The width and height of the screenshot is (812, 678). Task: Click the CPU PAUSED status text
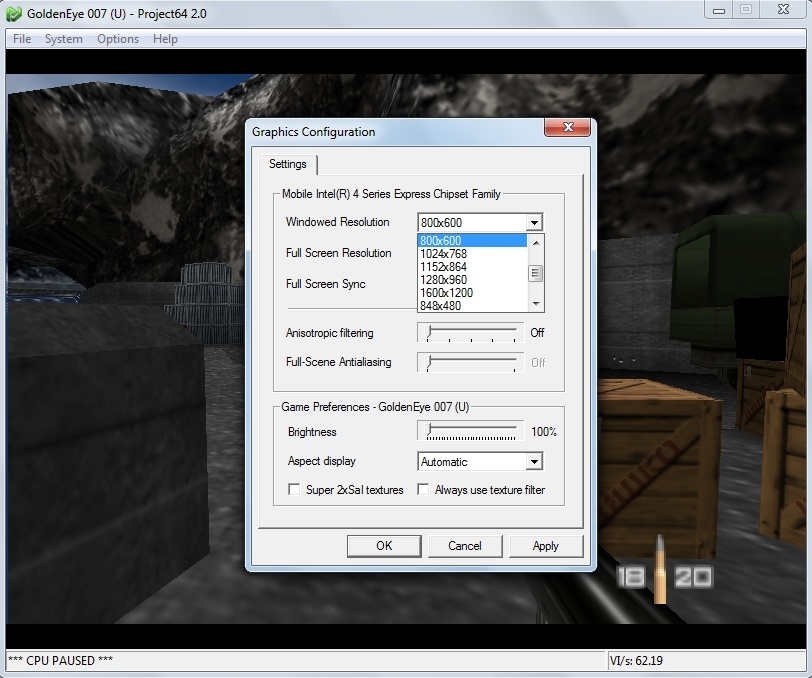(61, 661)
